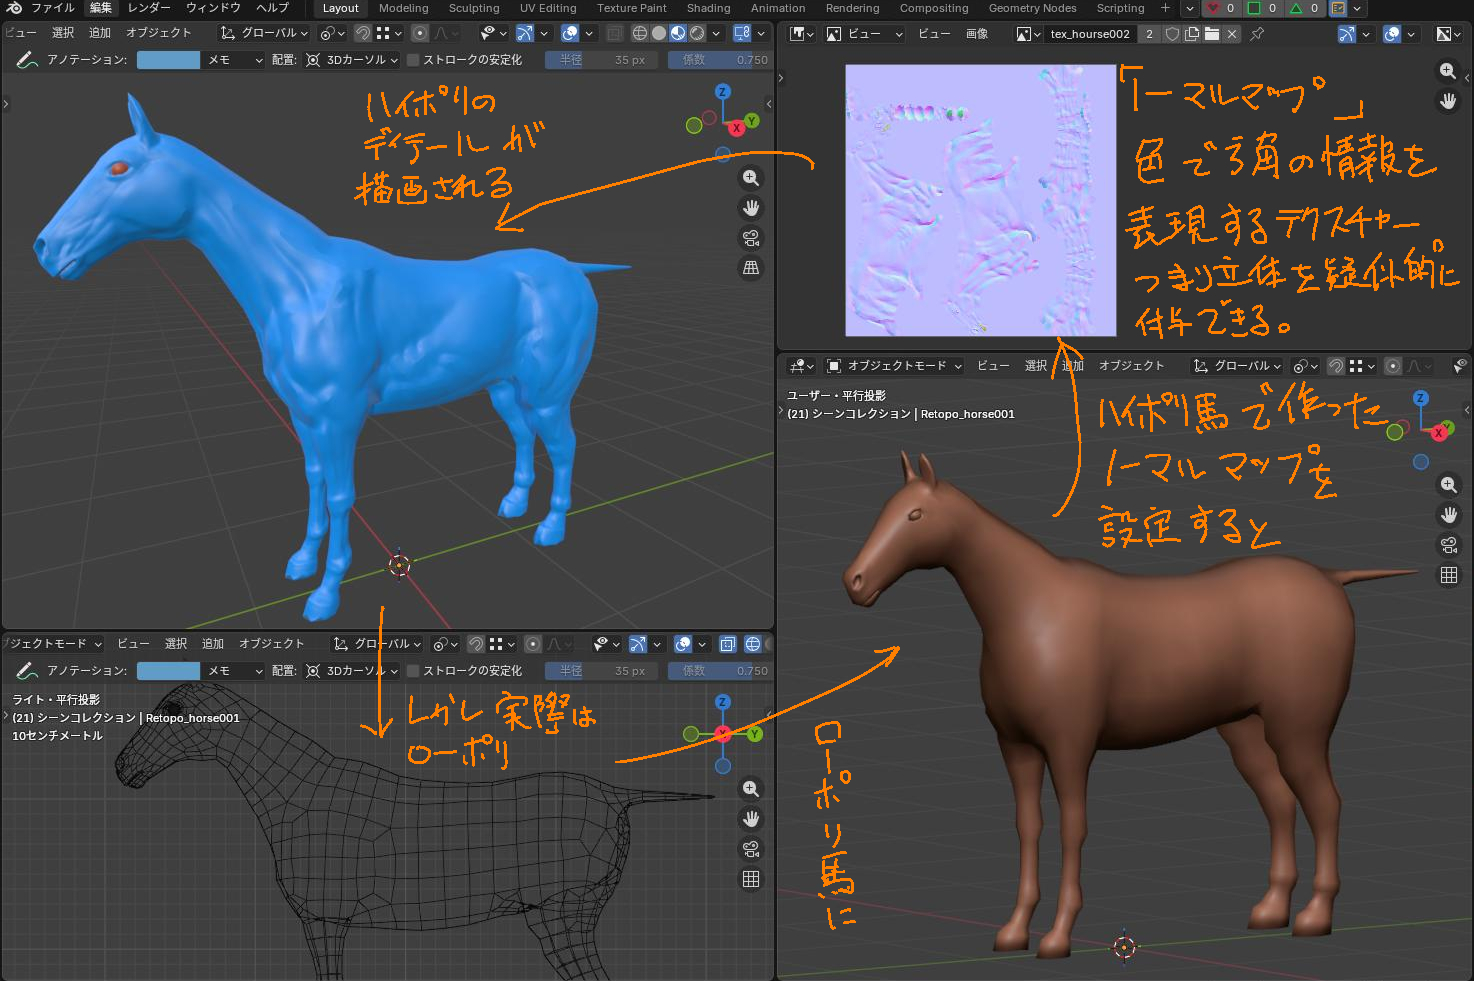Expand グローバル orientation dropdown in top-left viewport
The width and height of the screenshot is (1474, 981).
tap(265, 33)
